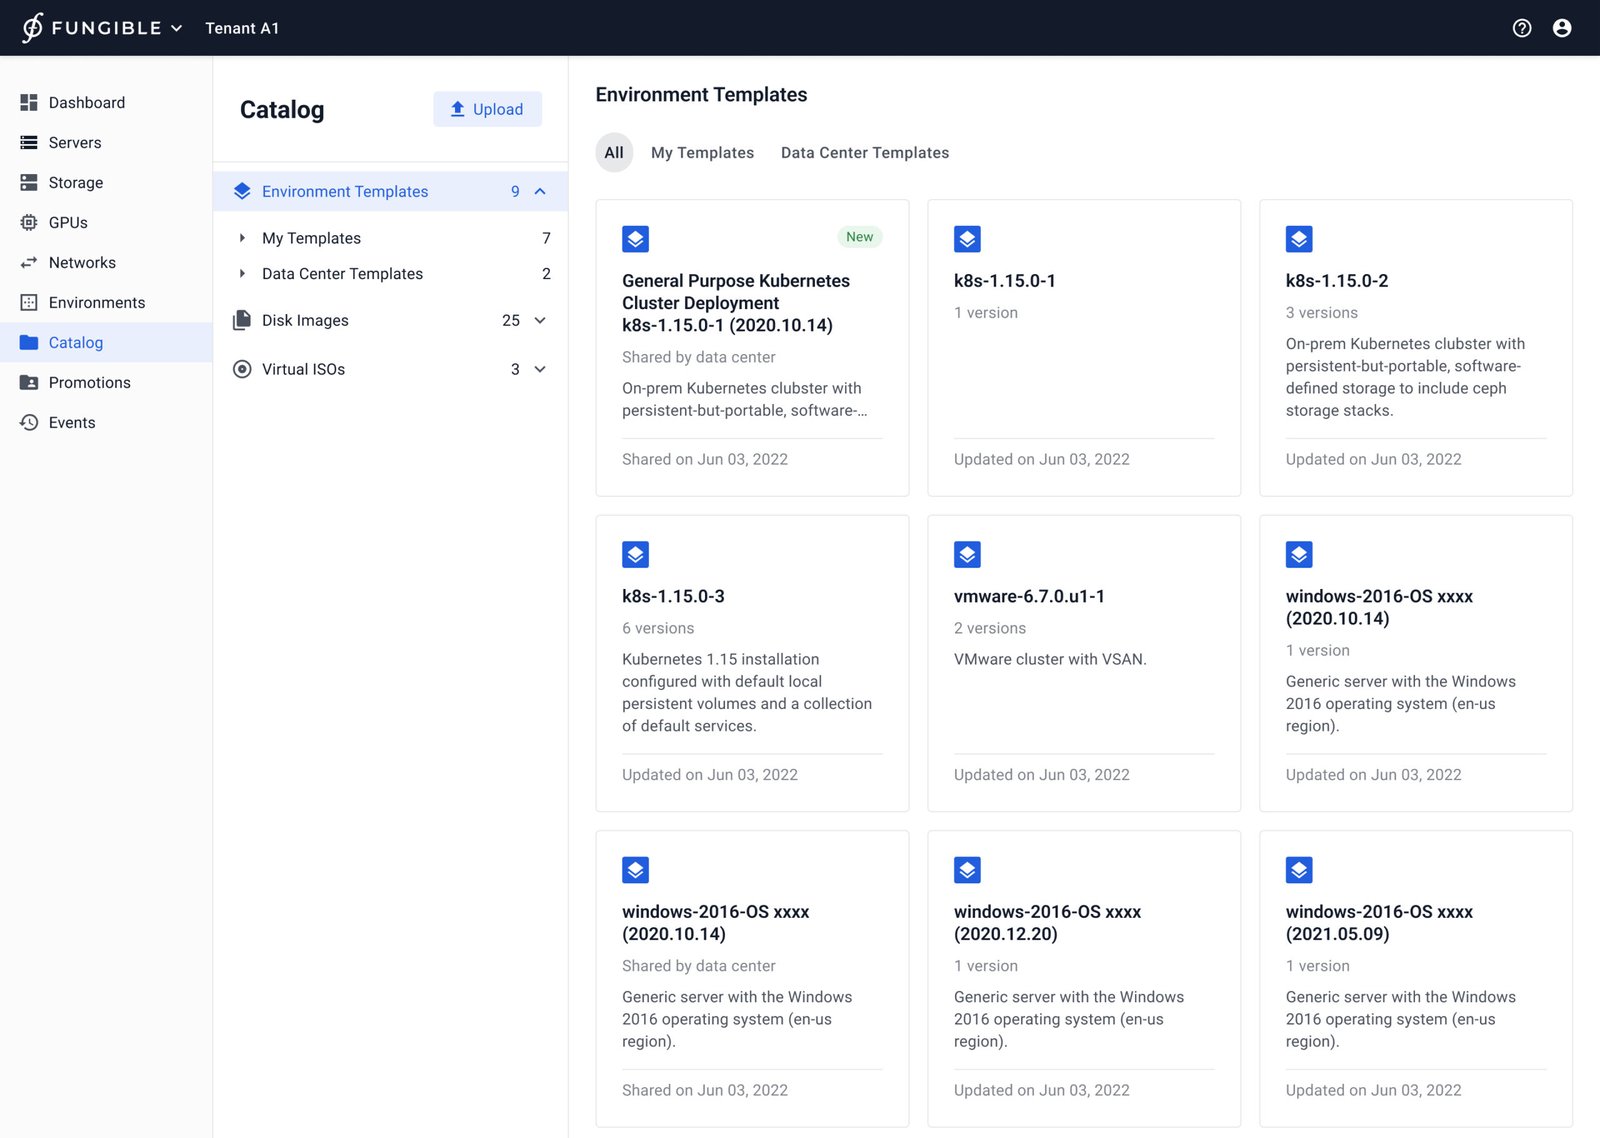Click the Events history clock icon
The width and height of the screenshot is (1600, 1138).
click(29, 423)
